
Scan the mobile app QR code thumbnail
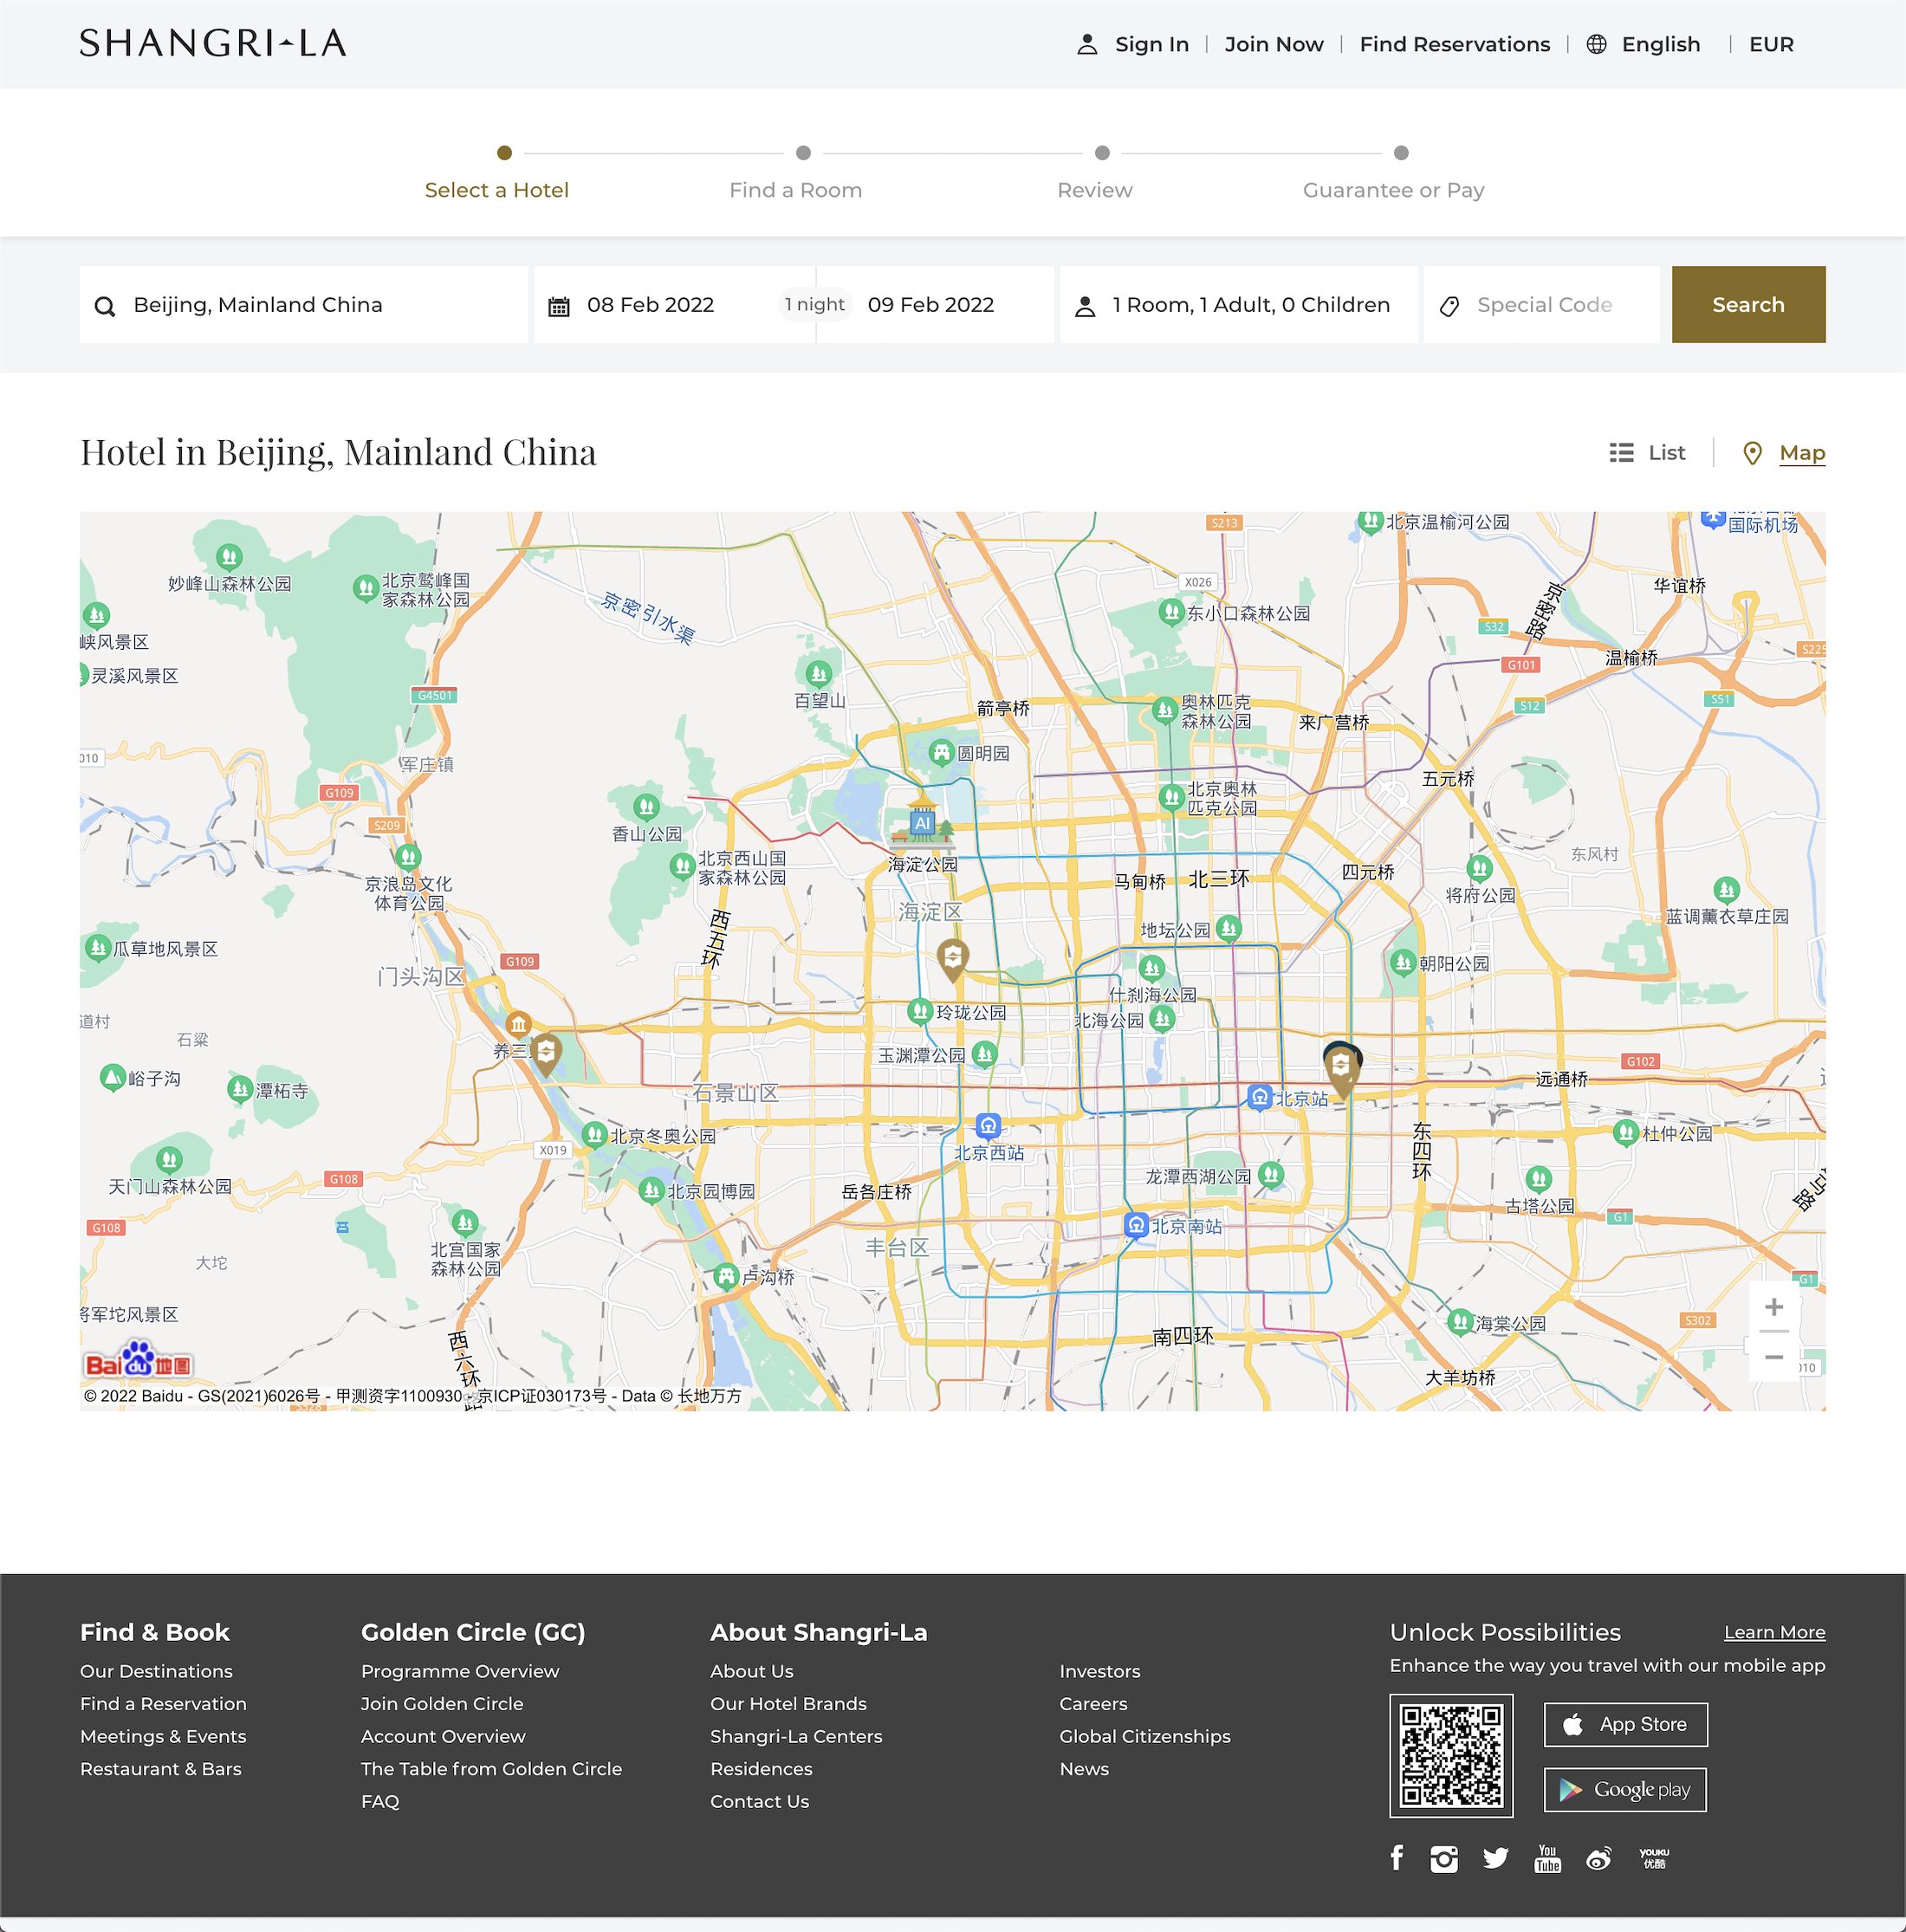click(x=1452, y=1754)
